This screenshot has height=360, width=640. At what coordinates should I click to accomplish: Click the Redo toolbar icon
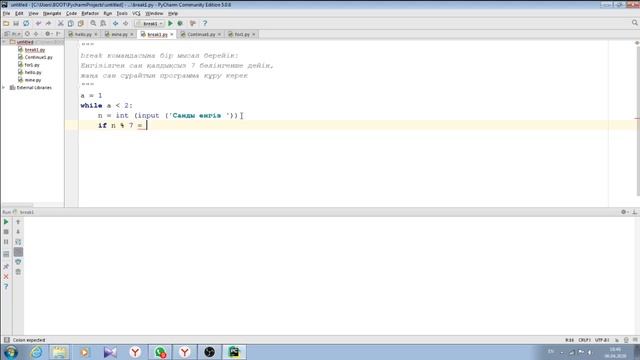click(49, 24)
